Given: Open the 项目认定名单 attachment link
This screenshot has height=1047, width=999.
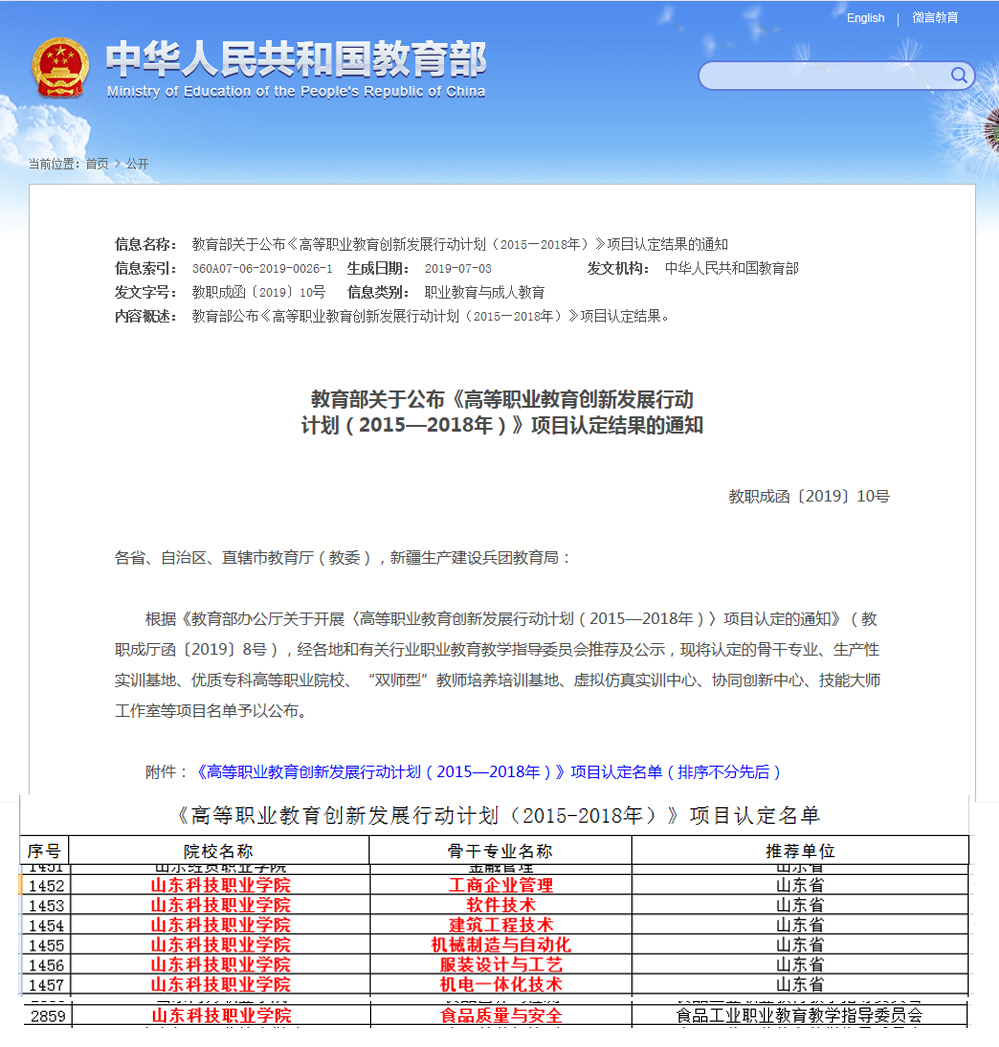Looking at the screenshot, I should (489, 772).
